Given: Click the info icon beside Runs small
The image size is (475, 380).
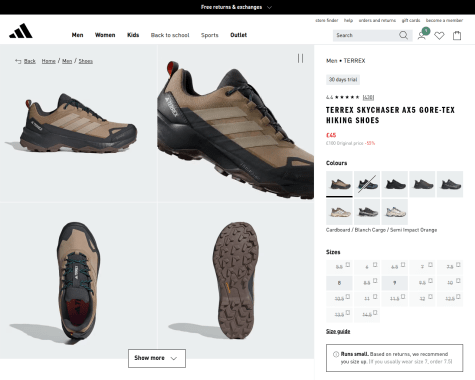Looking at the screenshot, I should [336, 354].
